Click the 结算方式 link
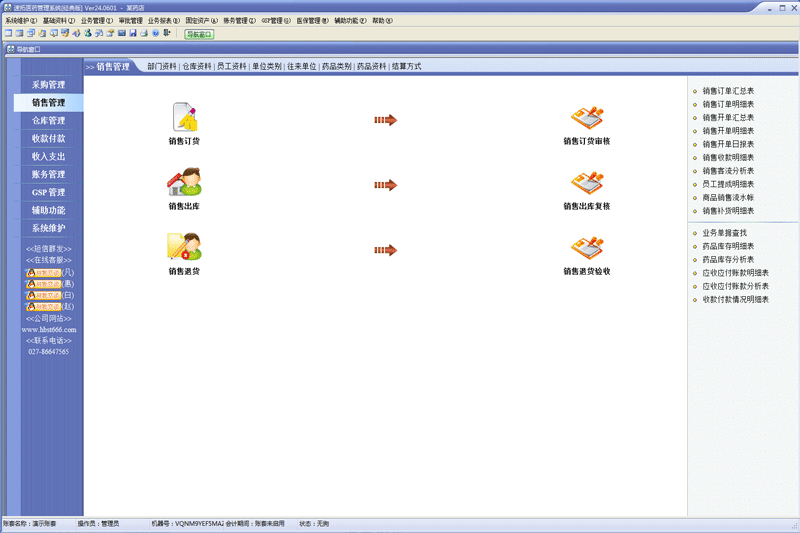This screenshot has width=800, height=533. click(407, 66)
